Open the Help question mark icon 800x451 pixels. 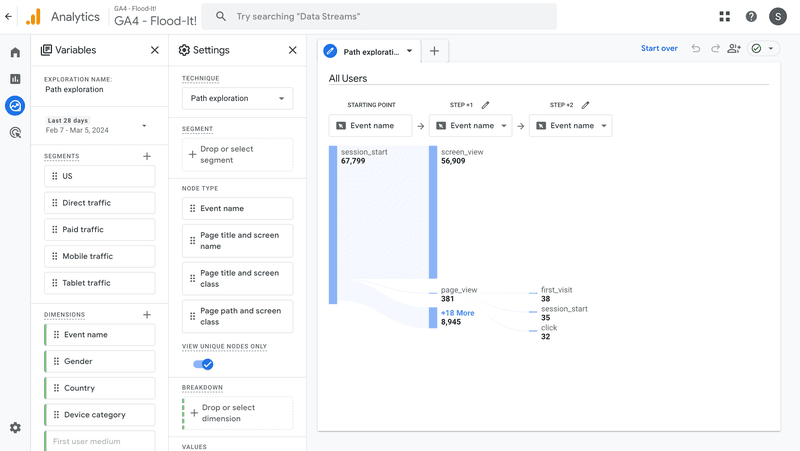click(x=751, y=17)
